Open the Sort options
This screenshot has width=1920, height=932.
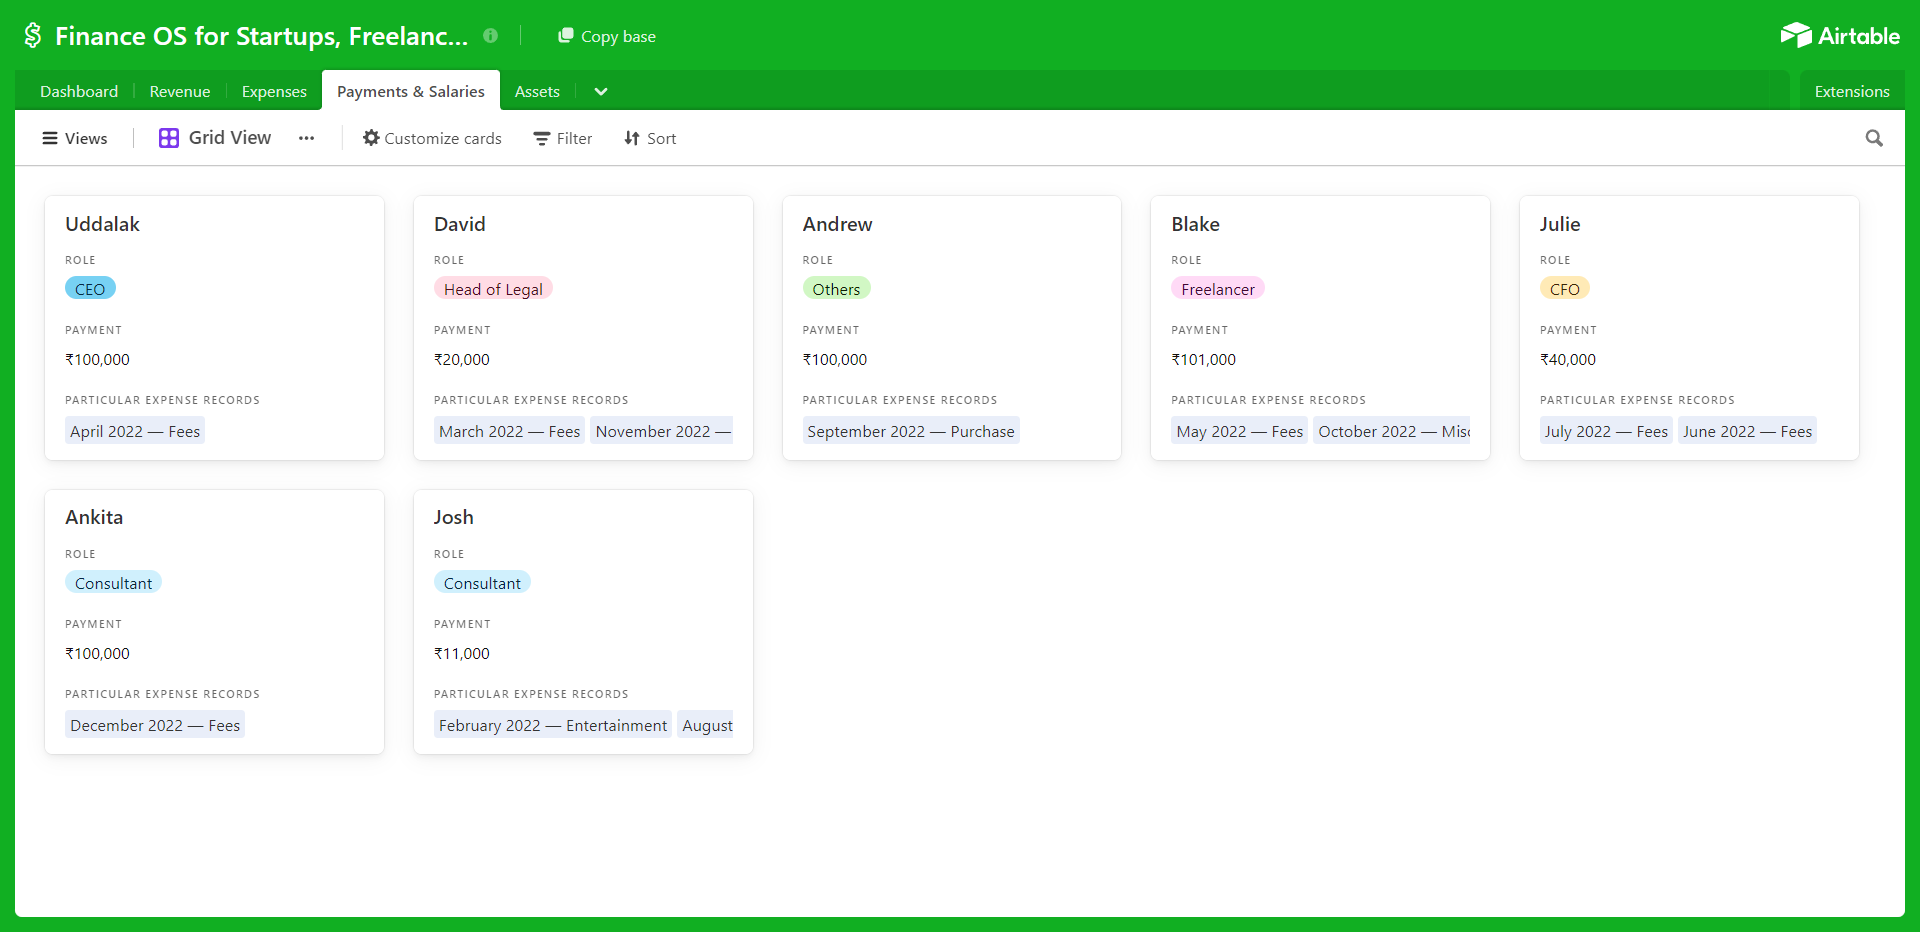point(649,138)
